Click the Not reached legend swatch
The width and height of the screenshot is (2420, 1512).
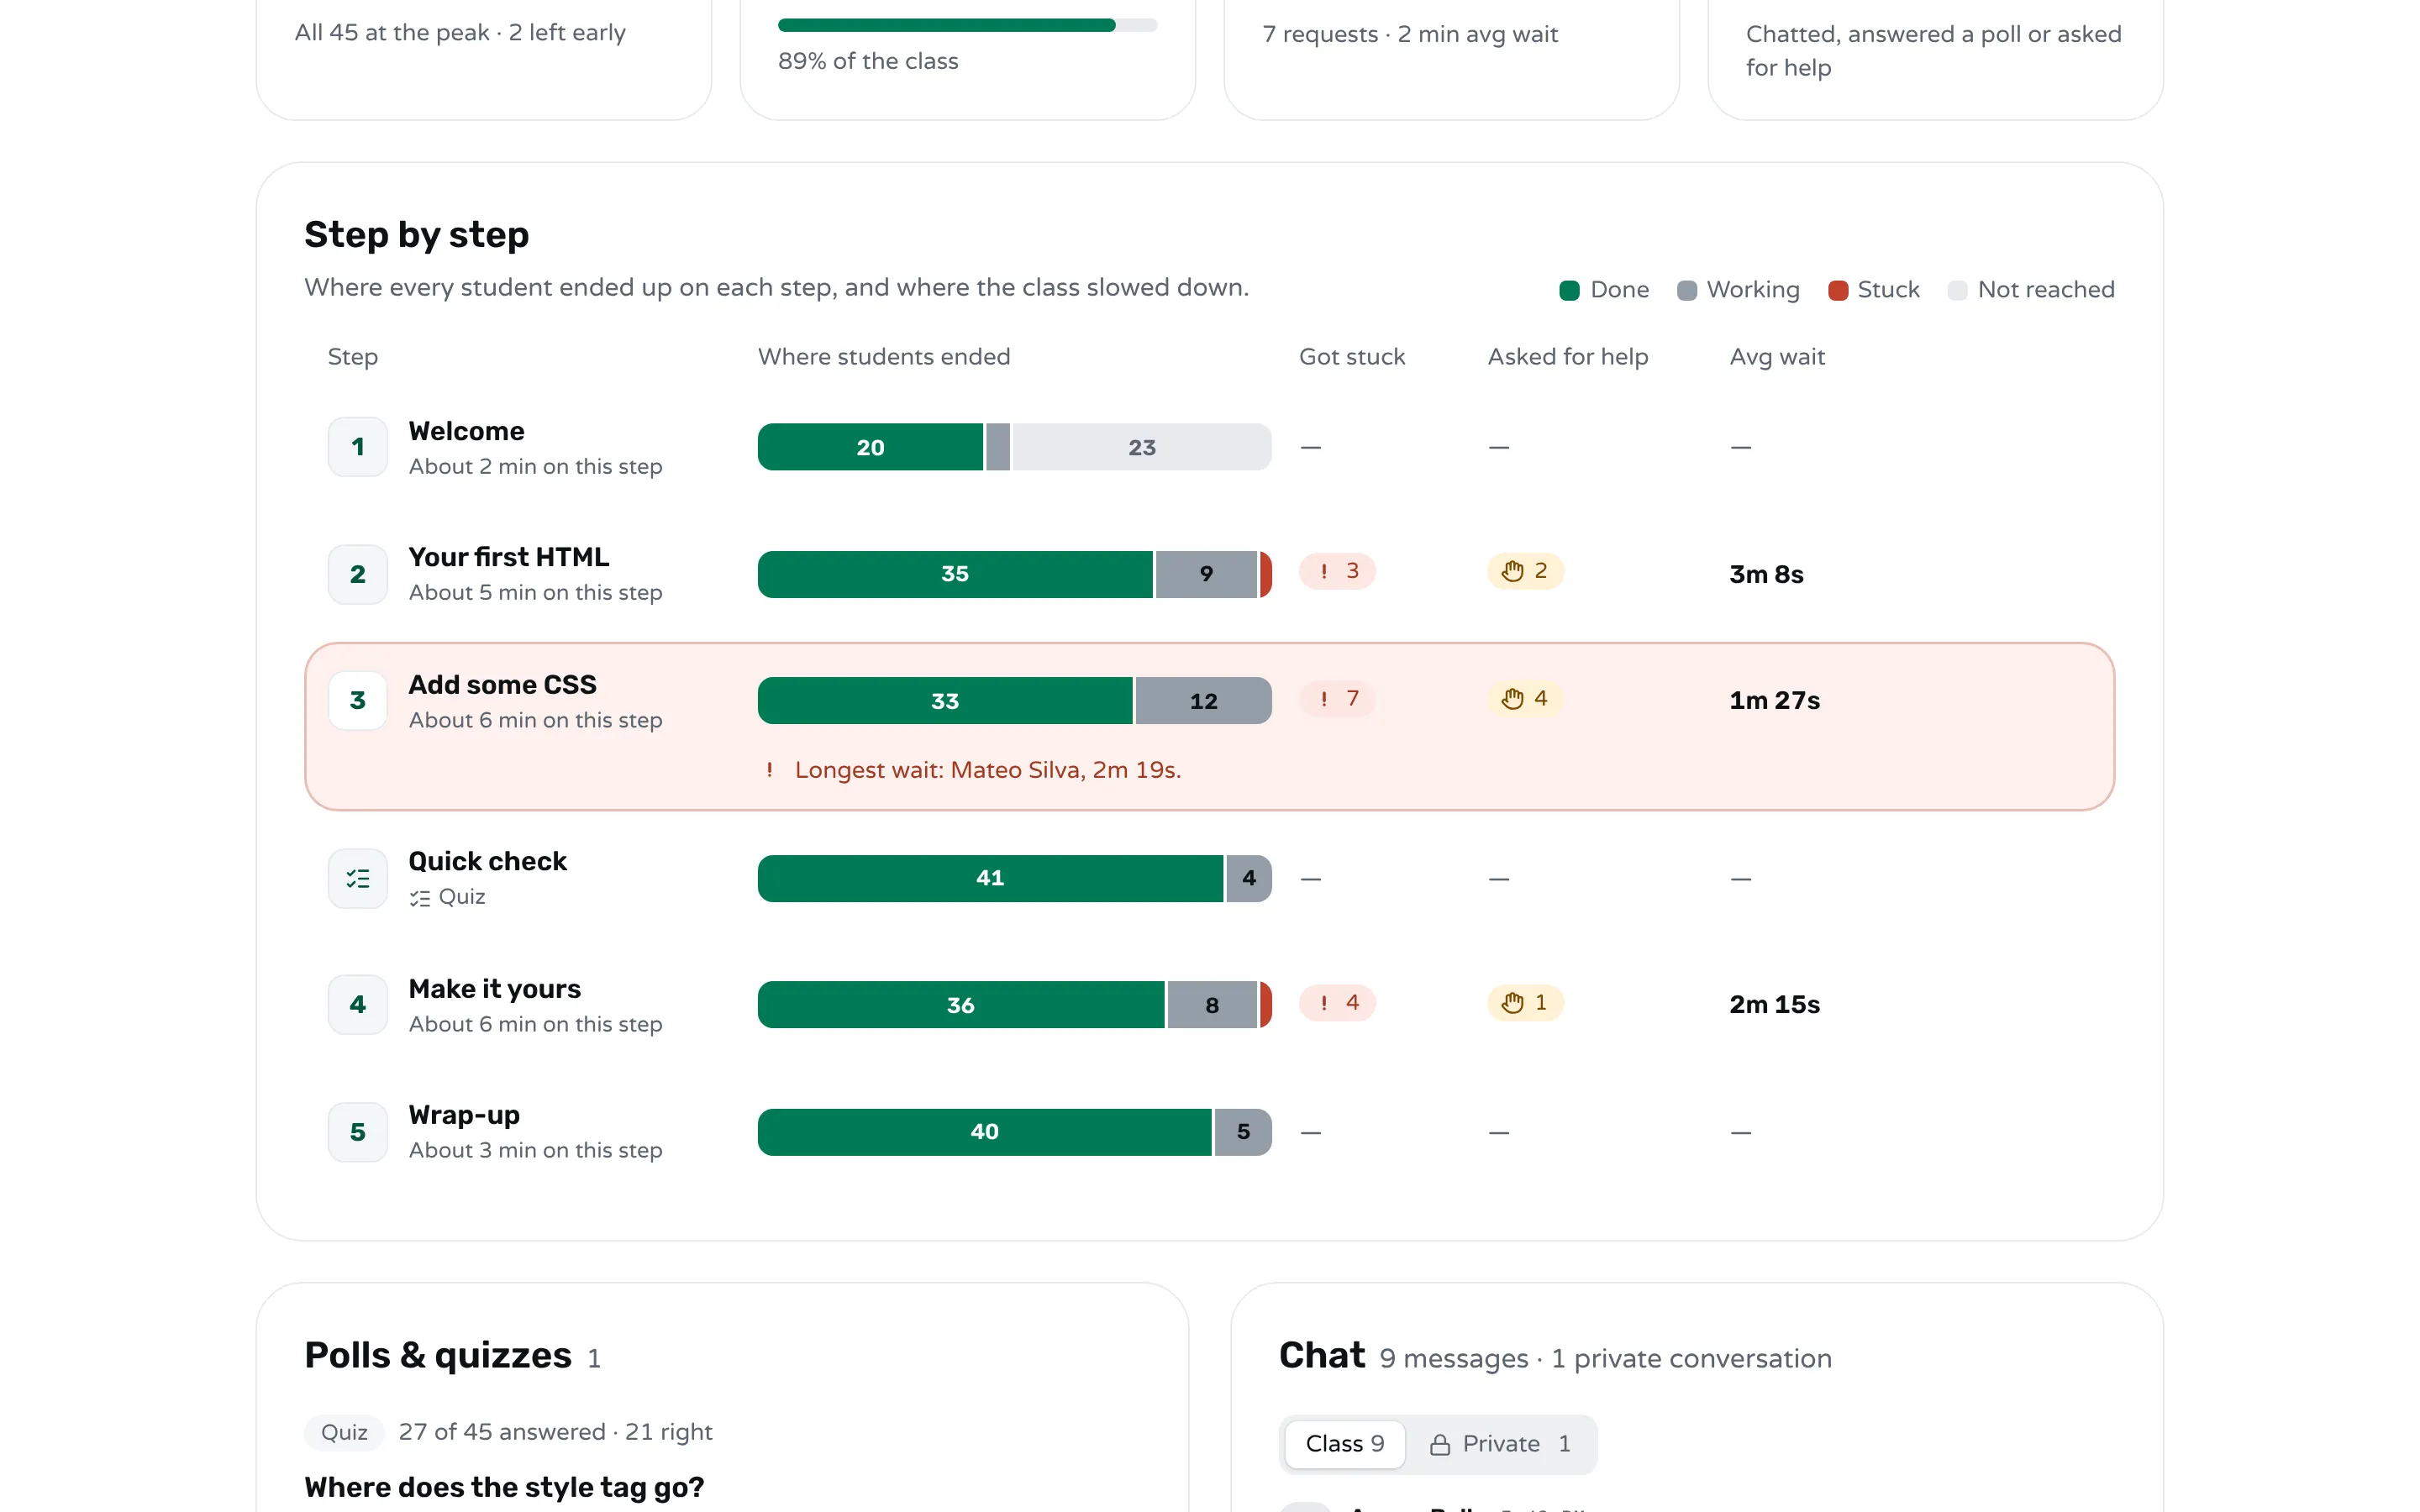click(x=1957, y=290)
